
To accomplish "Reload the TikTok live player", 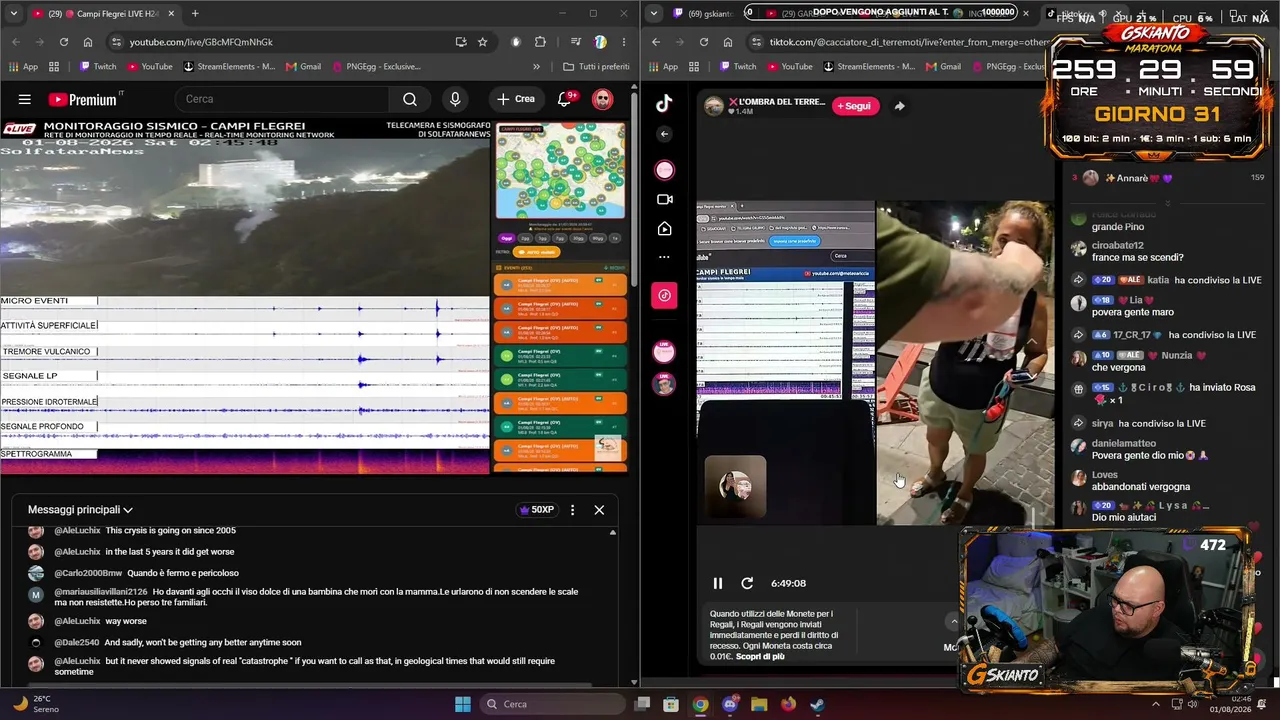I will (746, 583).
